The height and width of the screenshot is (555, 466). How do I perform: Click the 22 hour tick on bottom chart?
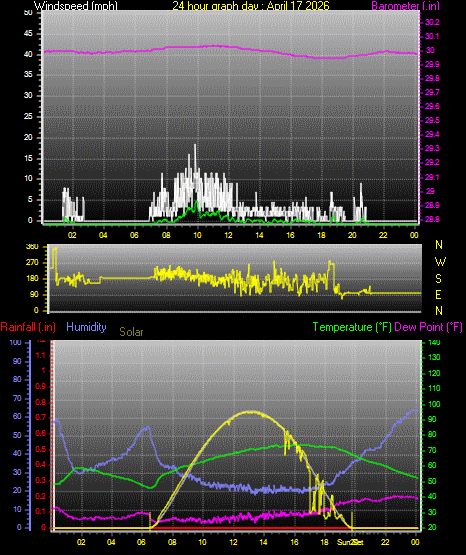point(385,542)
